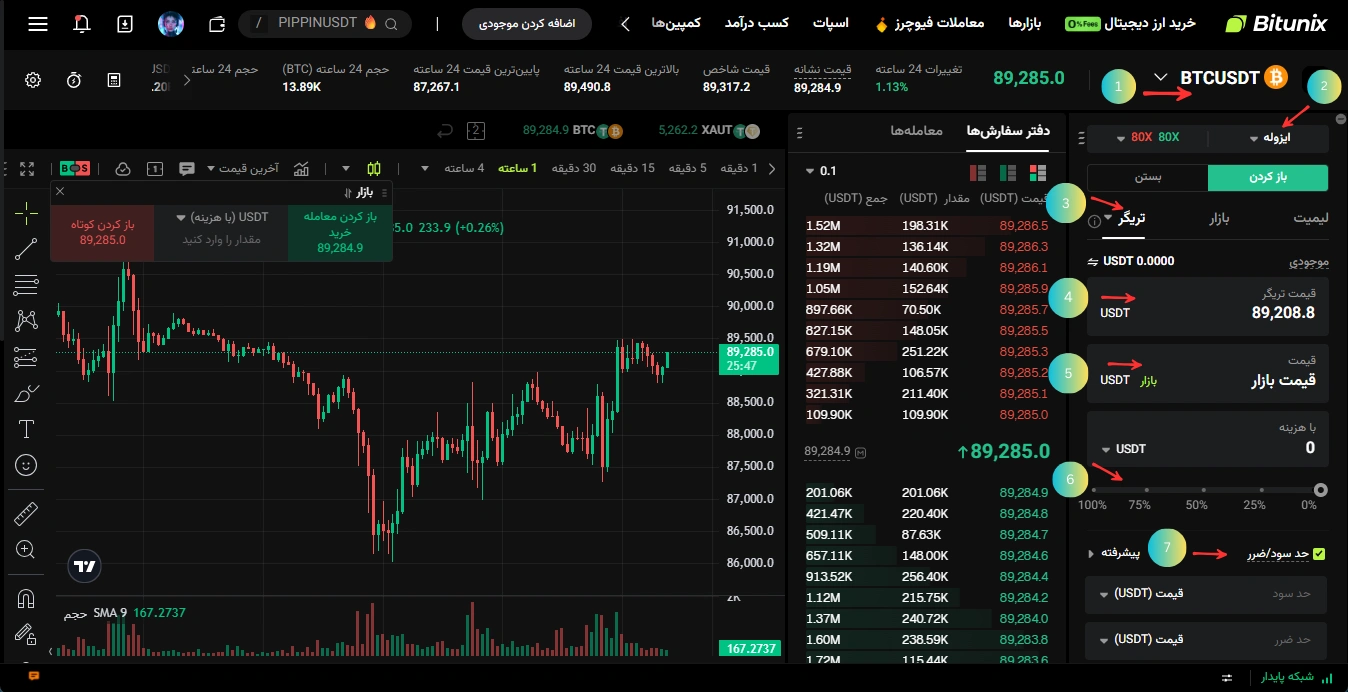Open the calculator tool icon
This screenshot has height=692, width=1348.
coord(114,80)
